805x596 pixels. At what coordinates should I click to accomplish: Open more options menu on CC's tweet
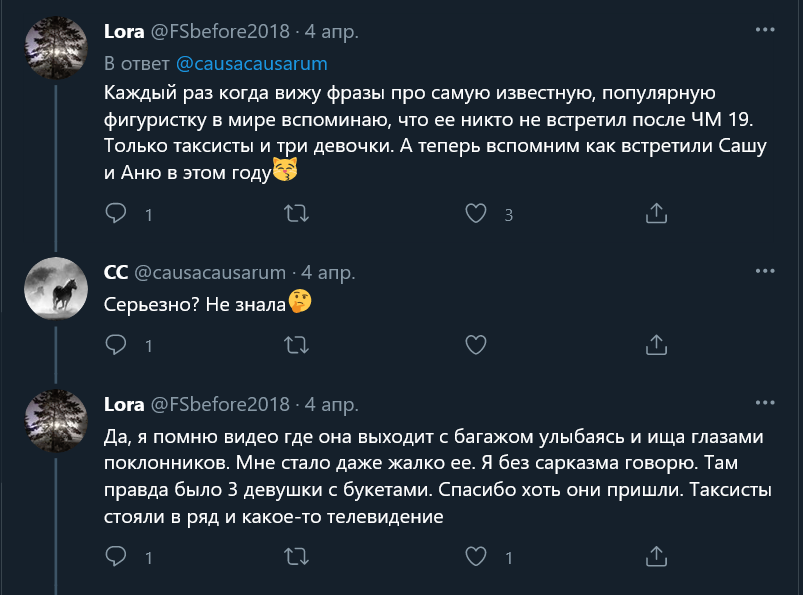pos(765,271)
